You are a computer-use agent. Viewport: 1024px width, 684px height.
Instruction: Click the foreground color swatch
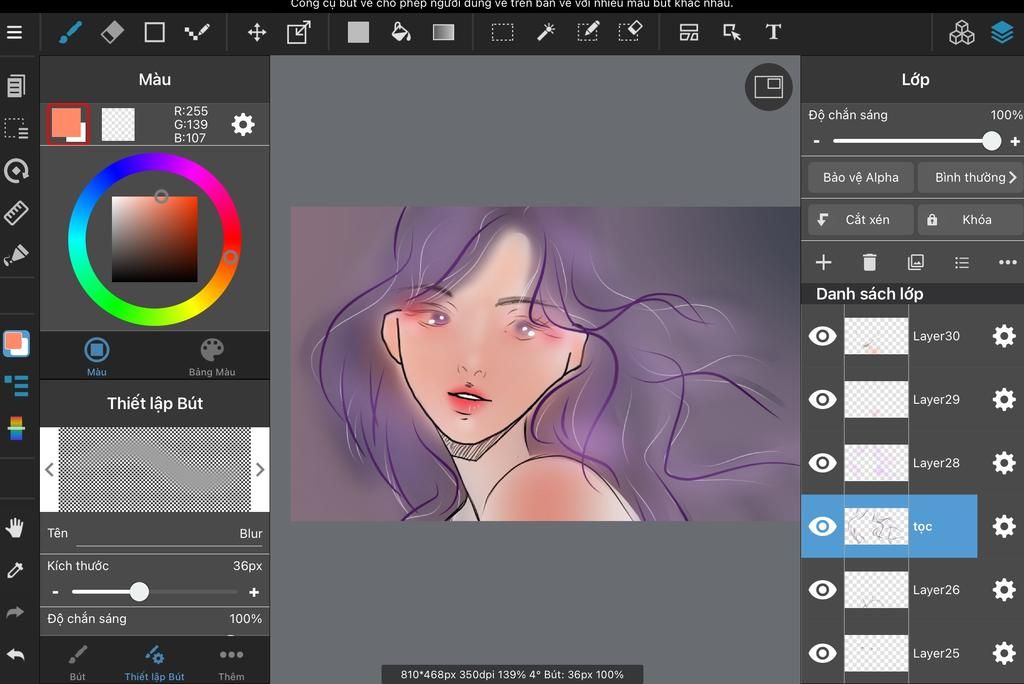pyautogui.click(x=67, y=123)
